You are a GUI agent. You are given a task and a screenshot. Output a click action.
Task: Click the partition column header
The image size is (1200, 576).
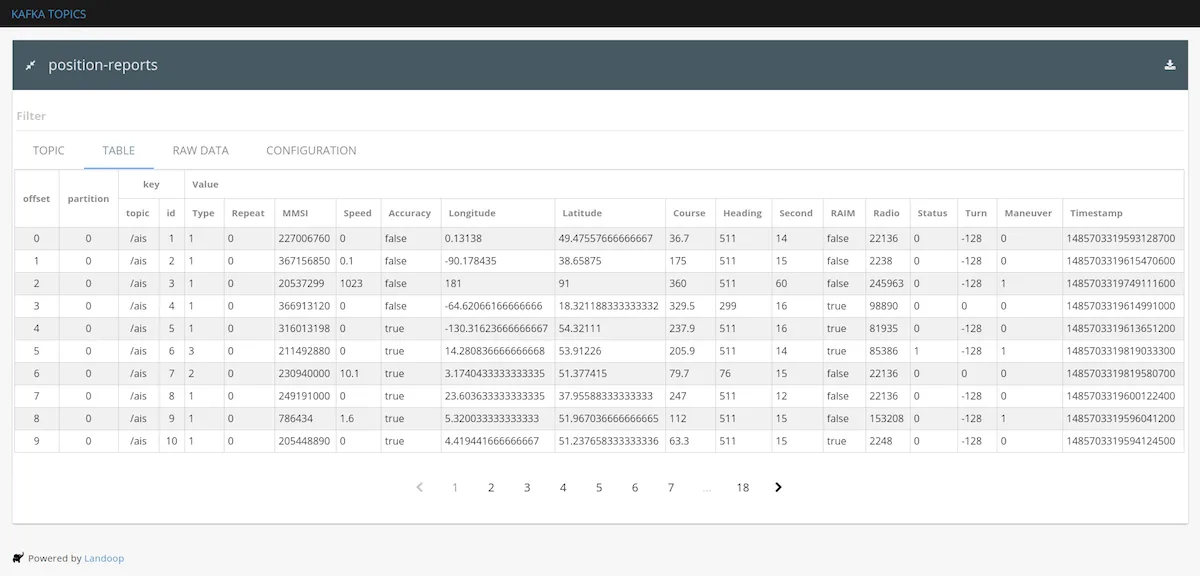[x=88, y=198]
